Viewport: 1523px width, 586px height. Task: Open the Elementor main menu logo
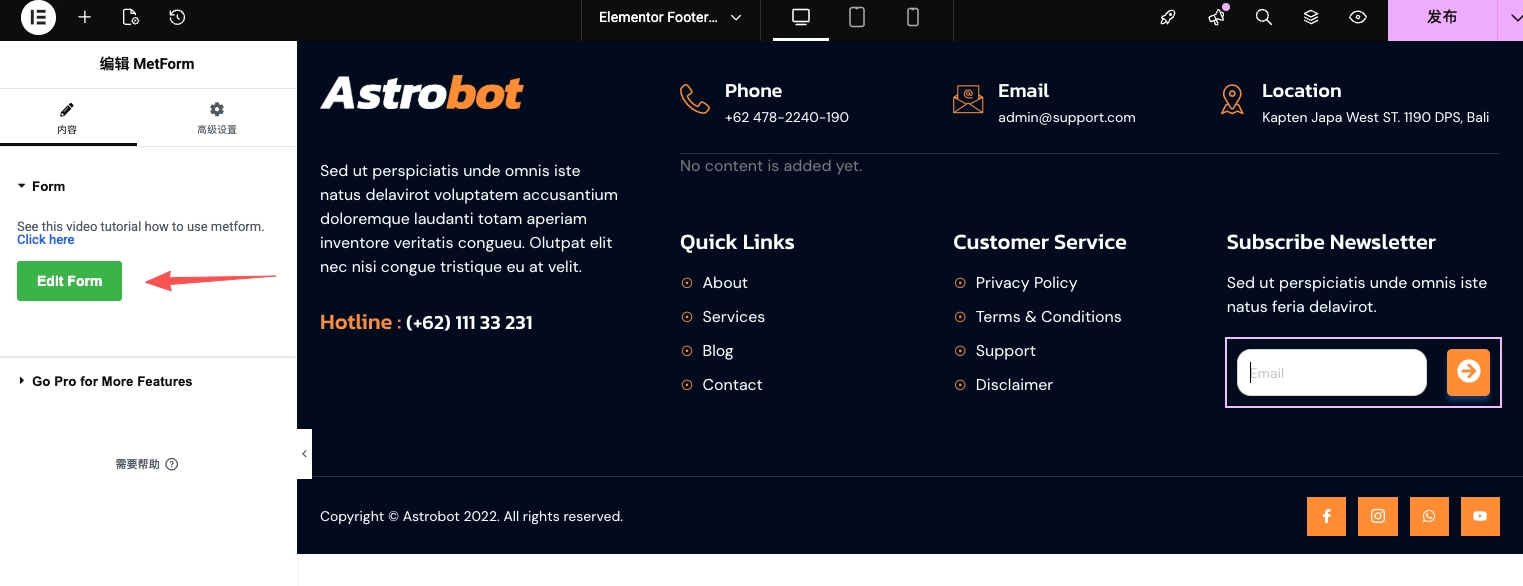point(39,17)
